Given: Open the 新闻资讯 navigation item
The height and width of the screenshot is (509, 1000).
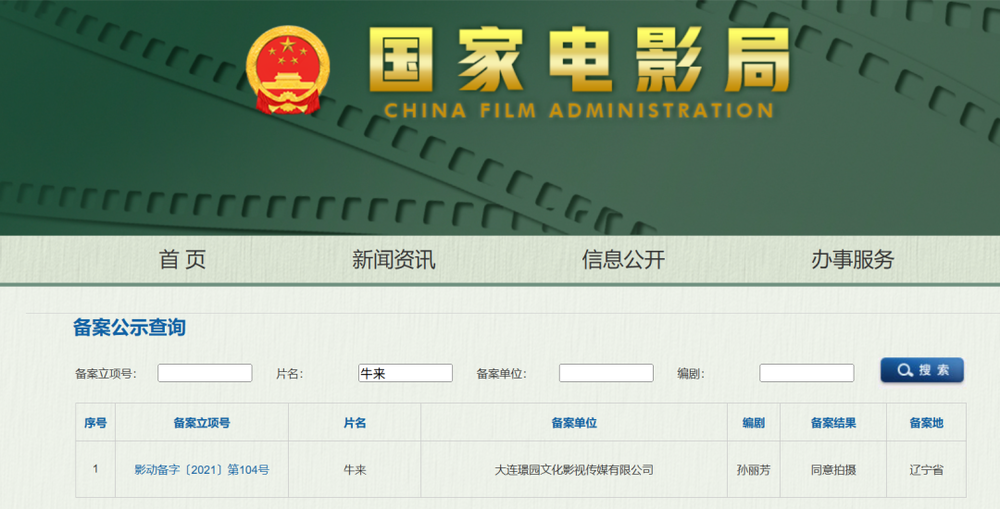Looking at the screenshot, I should point(393,260).
